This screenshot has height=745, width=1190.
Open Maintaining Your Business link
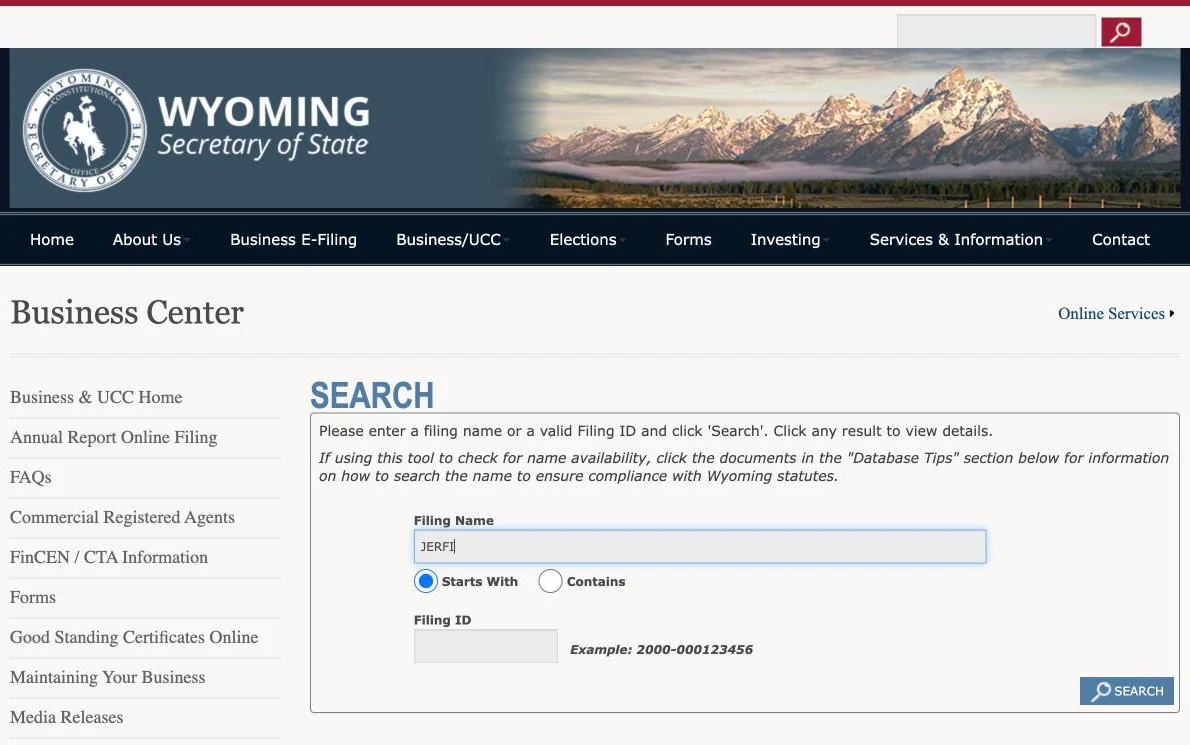[108, 677]
